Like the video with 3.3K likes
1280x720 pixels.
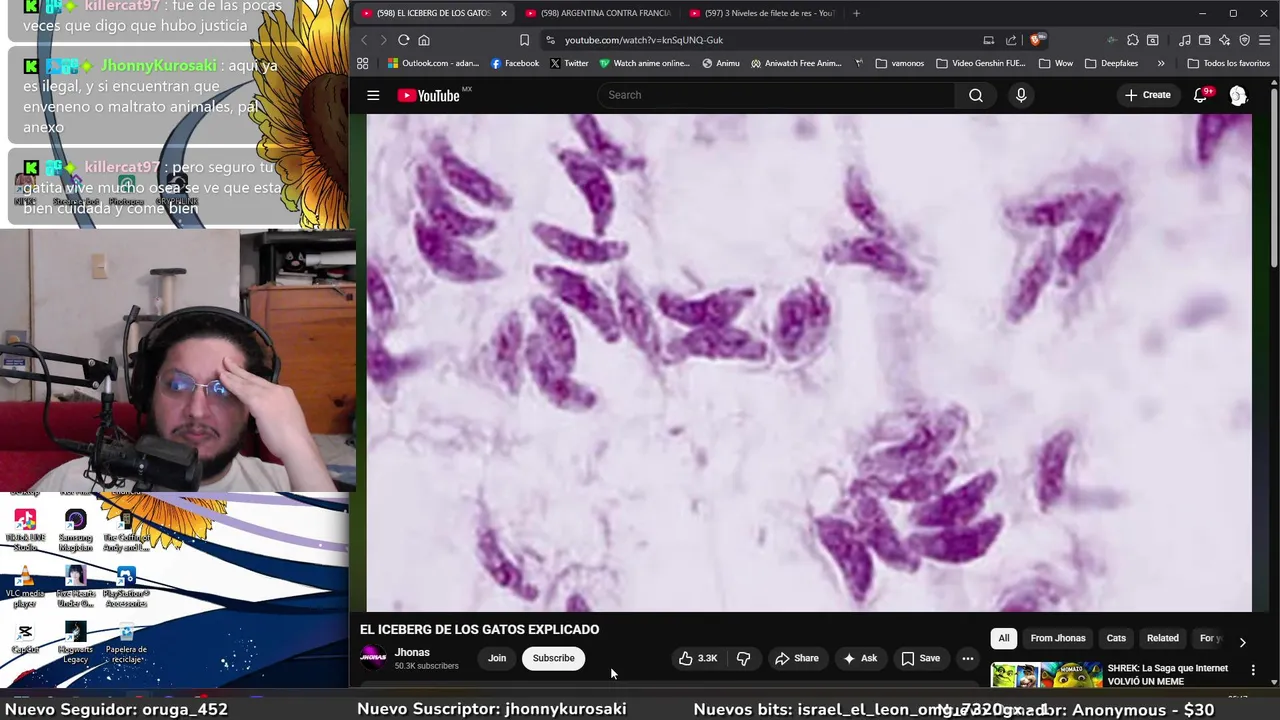tap(698, 658)
